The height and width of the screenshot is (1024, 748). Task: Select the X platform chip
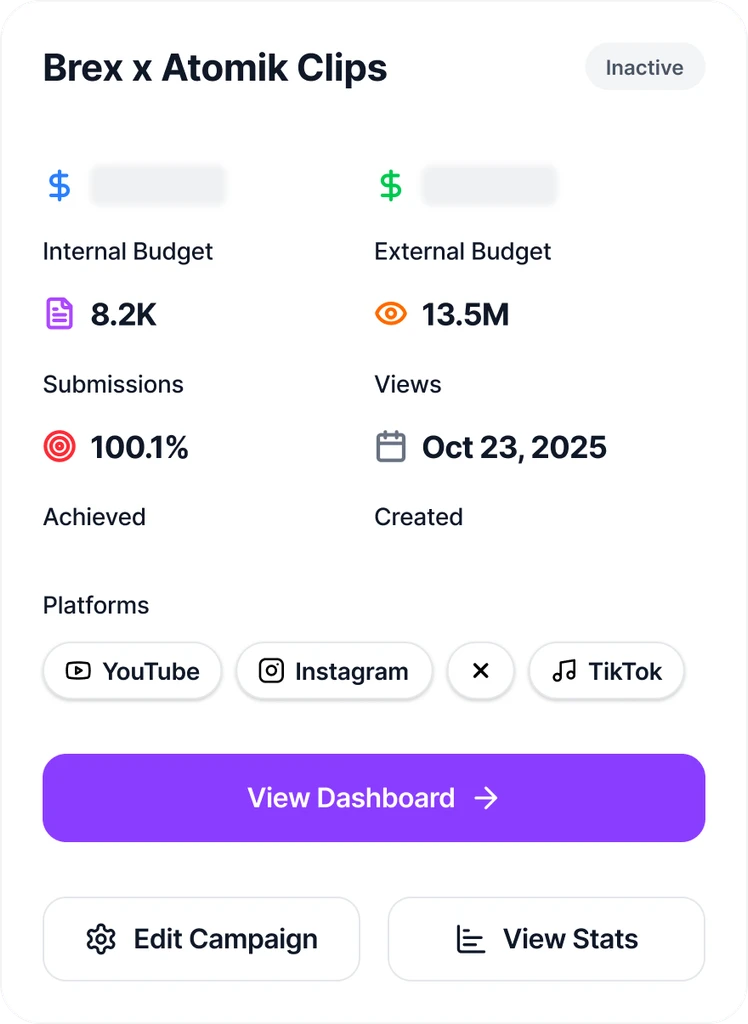coord(481,671)
